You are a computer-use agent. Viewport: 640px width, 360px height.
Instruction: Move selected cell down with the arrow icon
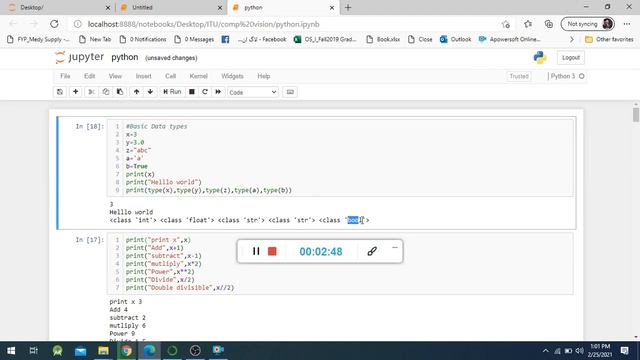click(x=150, y=92)
